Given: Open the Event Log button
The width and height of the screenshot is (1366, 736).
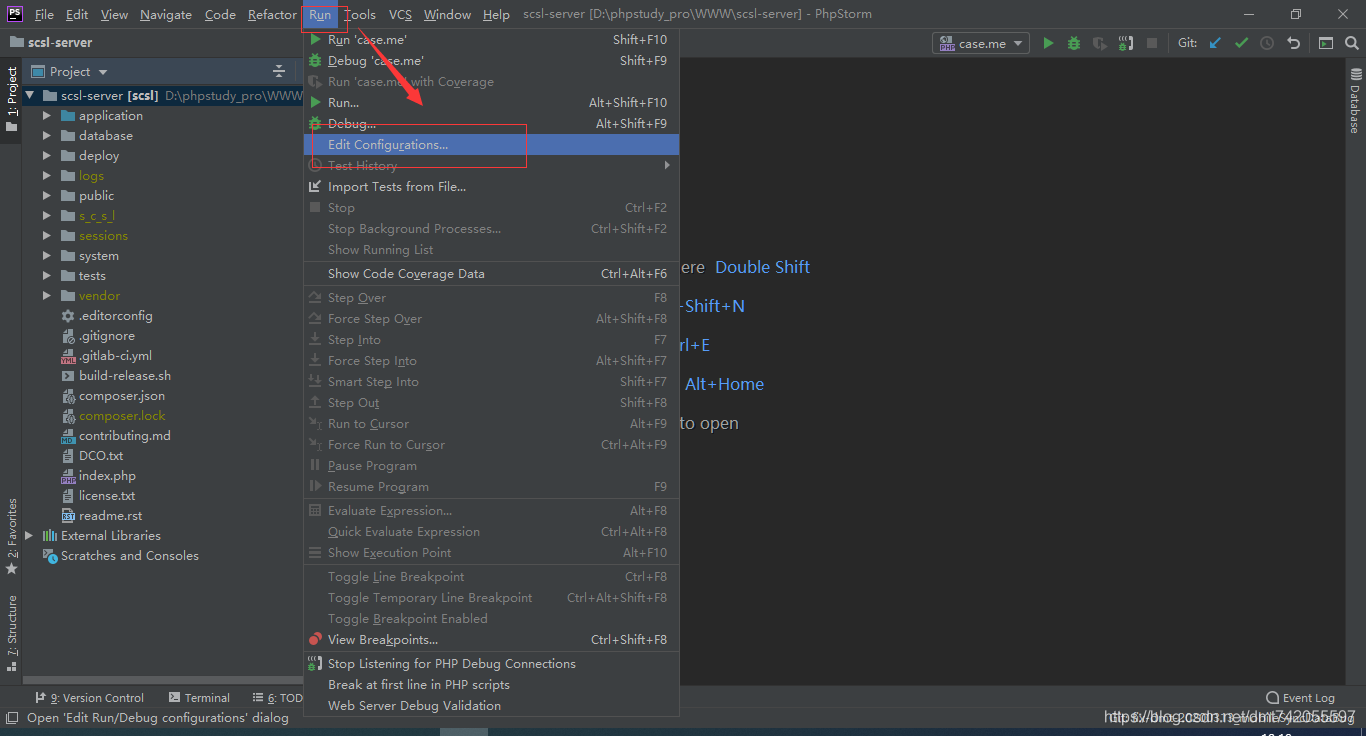Looking at the screenshot, I should [x=1300, y=698].
